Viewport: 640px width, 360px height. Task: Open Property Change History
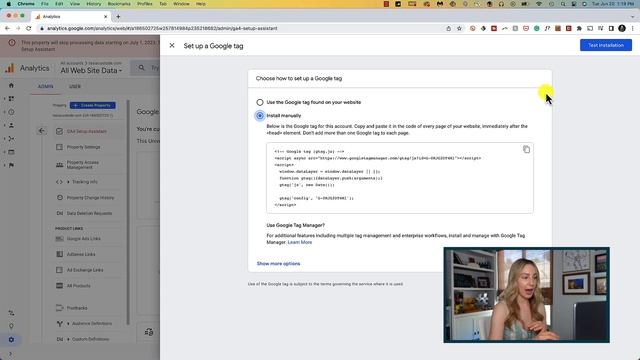point(90,198)
